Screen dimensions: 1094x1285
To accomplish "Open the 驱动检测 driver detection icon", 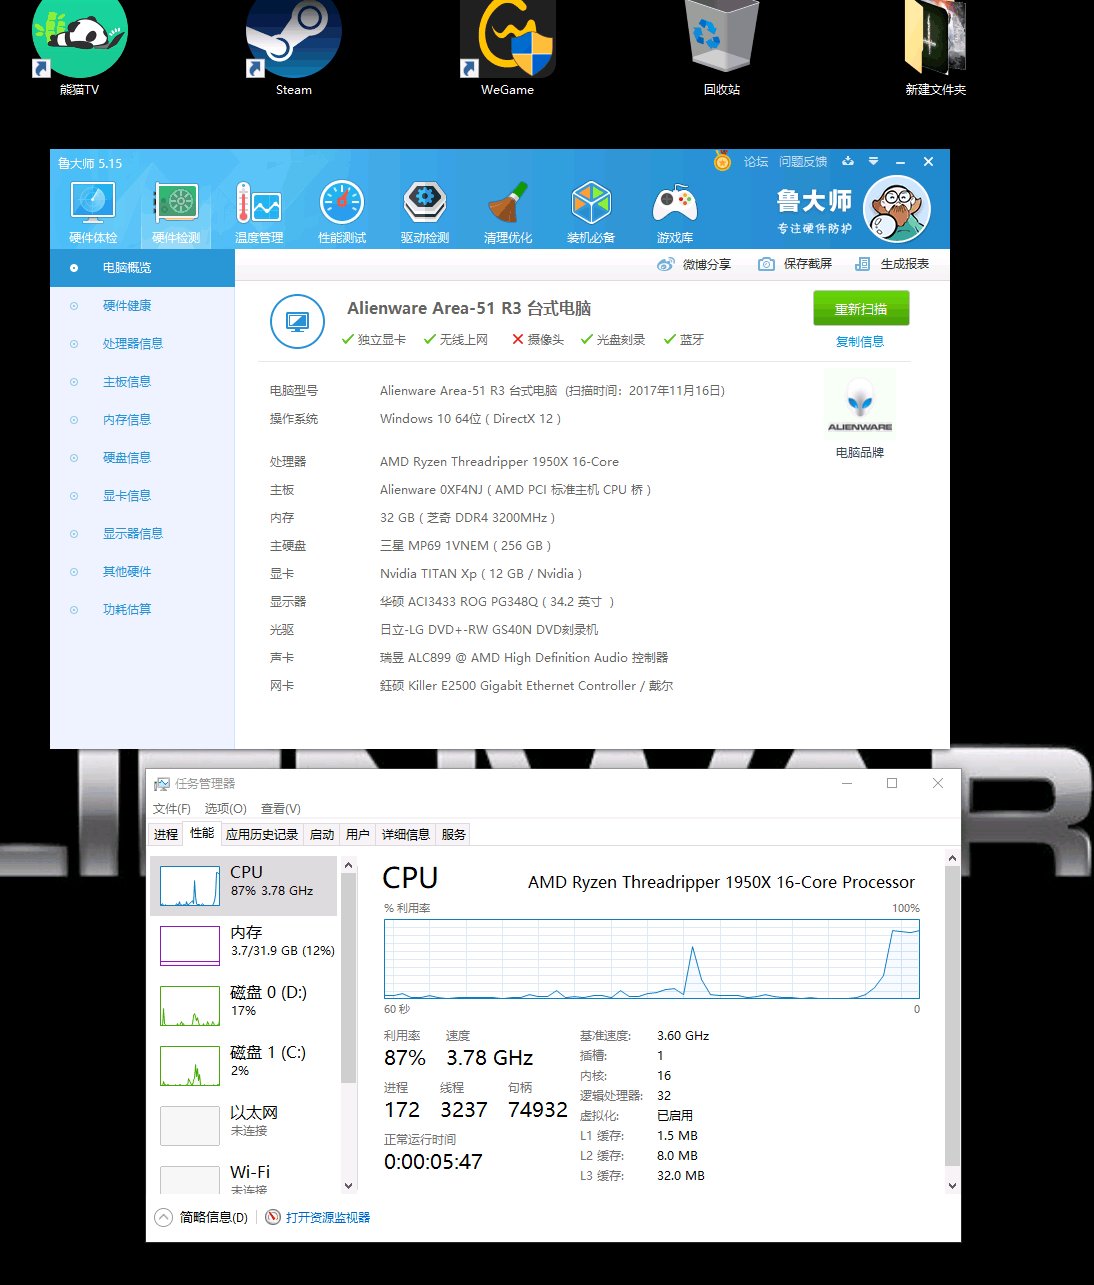I will point(425,213).
